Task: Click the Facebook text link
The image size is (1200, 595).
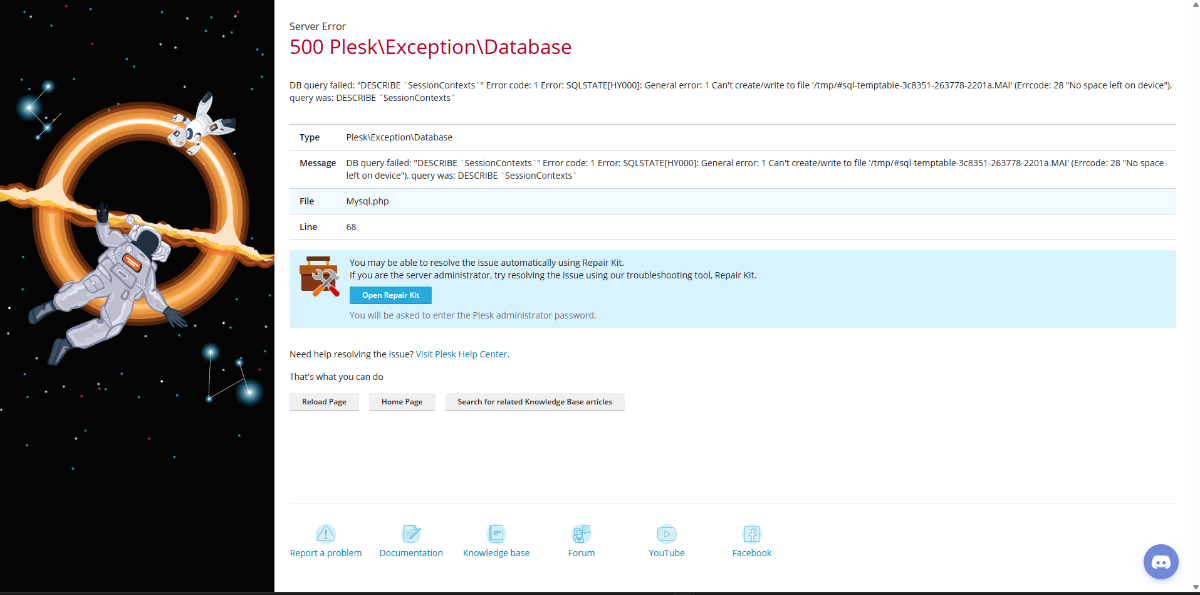Action: pyautogui.click(x=751, y=553)
